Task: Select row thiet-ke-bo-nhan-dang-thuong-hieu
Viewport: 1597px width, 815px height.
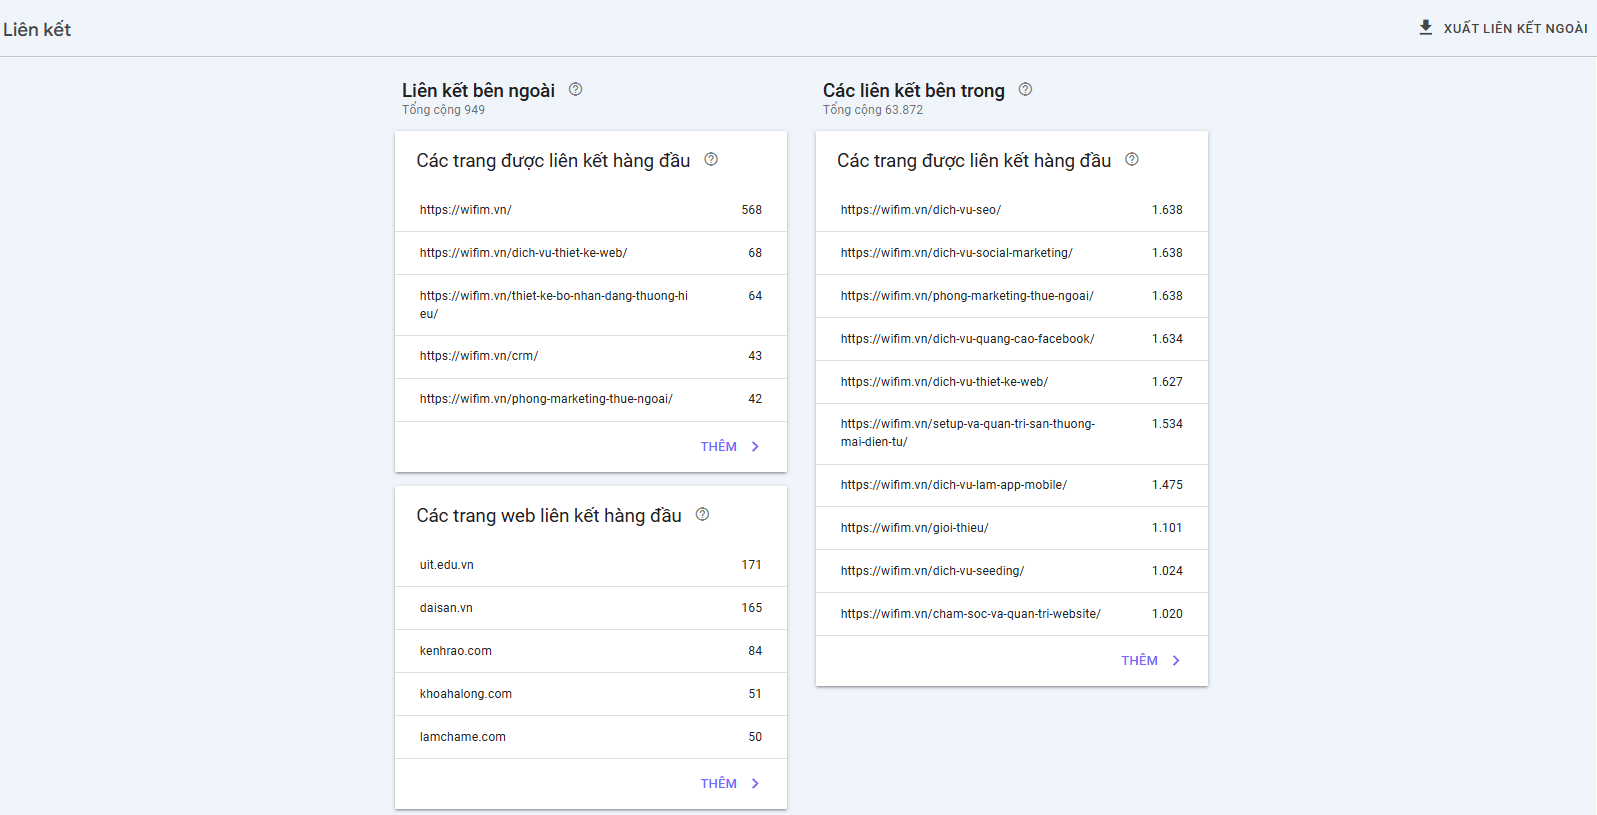Action: click(x=591, y=305)
